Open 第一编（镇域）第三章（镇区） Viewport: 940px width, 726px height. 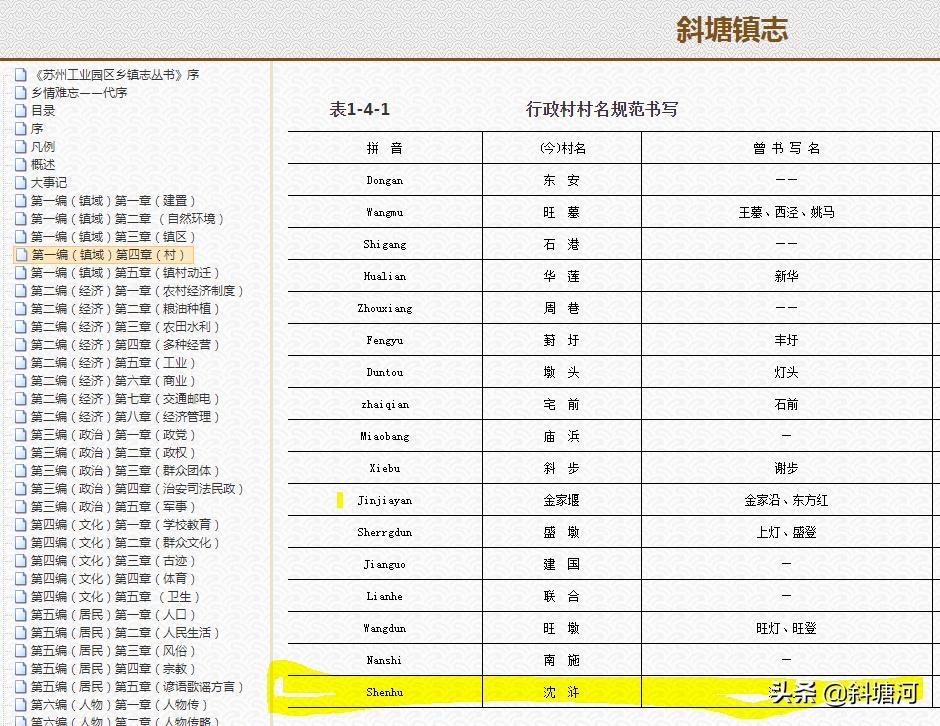click(113, 236)
